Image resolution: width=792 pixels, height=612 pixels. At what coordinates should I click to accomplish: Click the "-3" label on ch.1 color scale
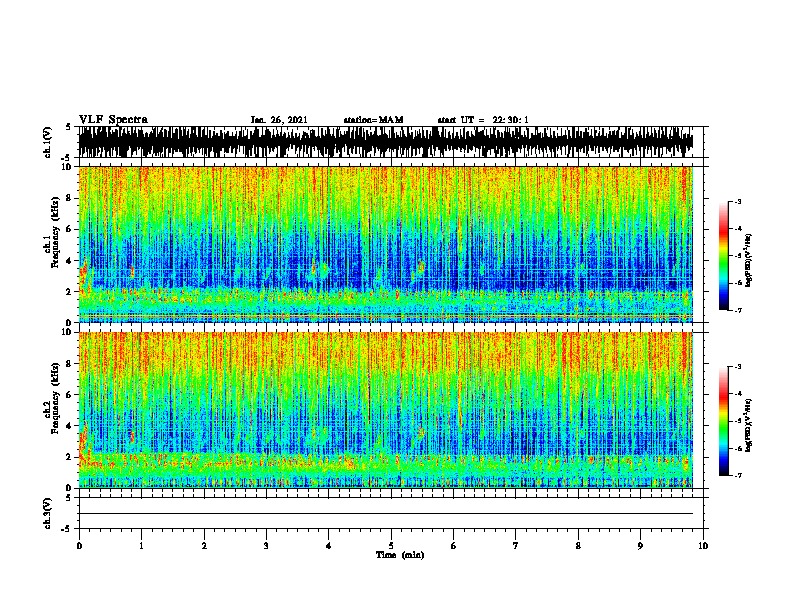tap(738, 201)
